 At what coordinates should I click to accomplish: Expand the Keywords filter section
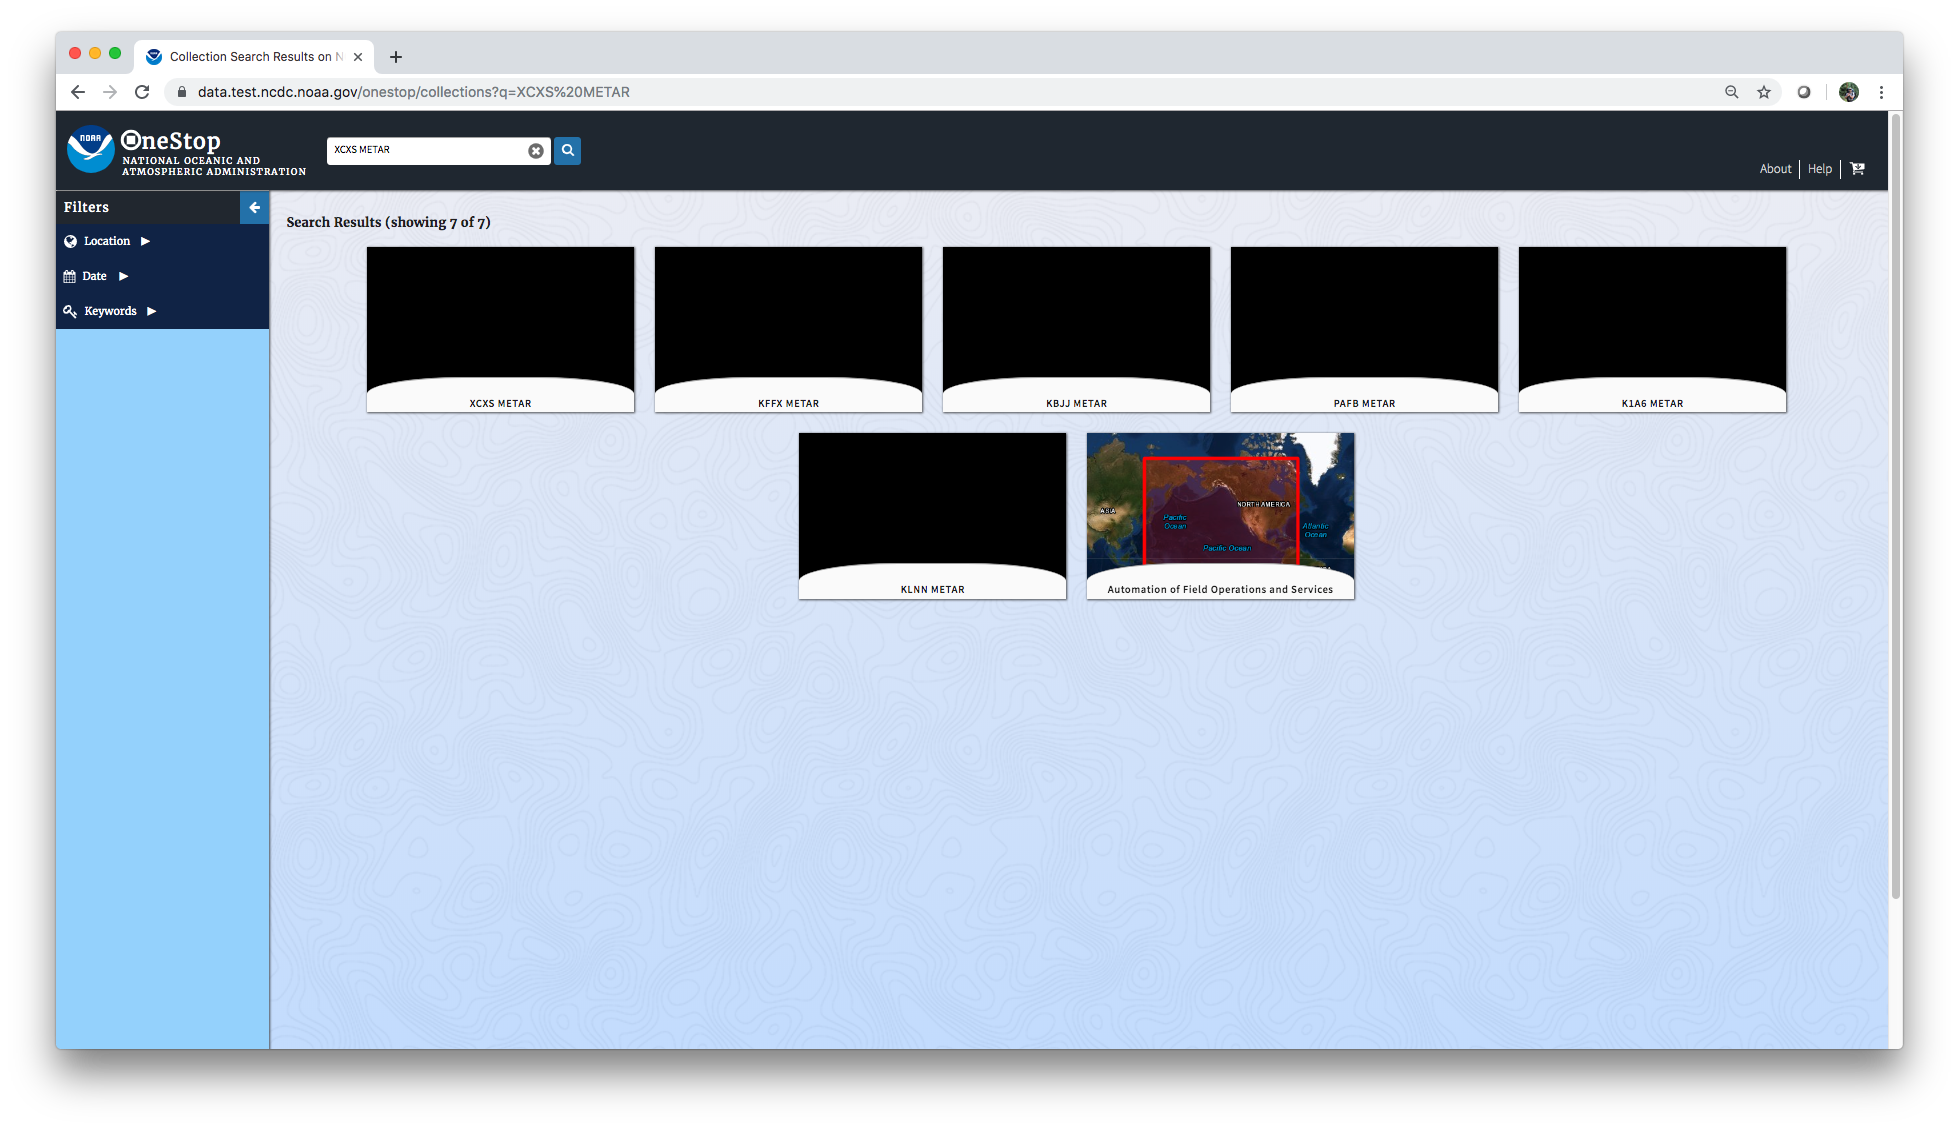pyautogui.click(x=152, y=311)
